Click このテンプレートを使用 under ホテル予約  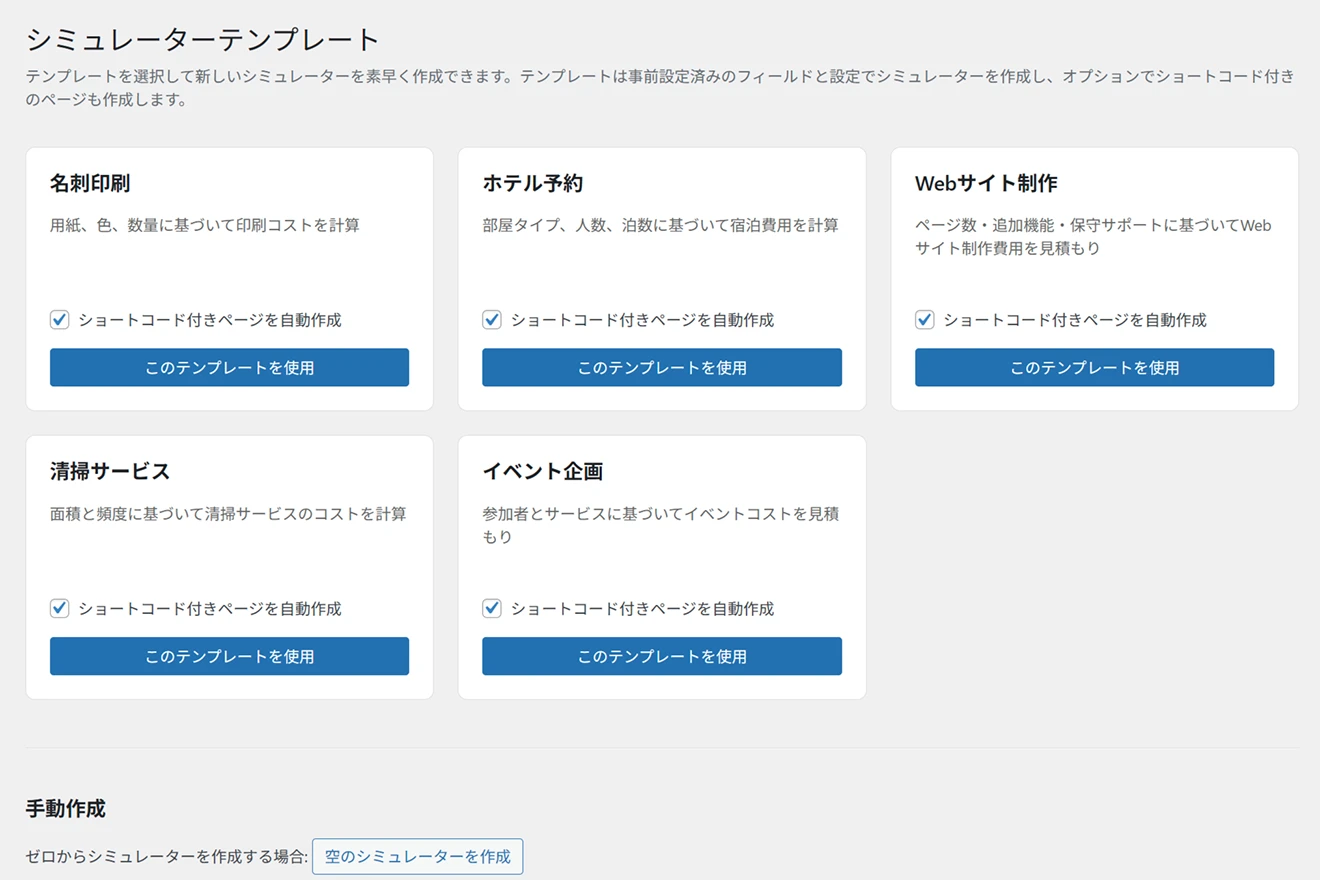(661, 367)
